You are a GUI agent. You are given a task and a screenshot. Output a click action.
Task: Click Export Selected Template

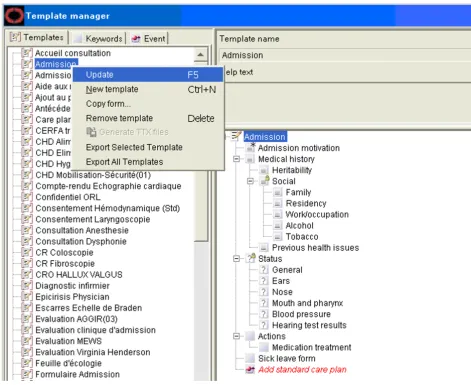[x=148, y=147]
